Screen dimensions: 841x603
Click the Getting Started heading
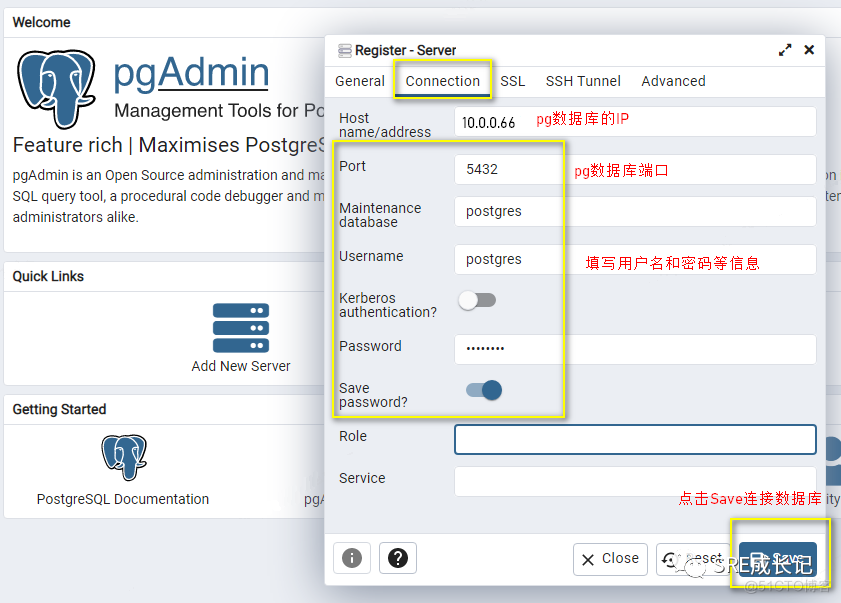pos(60,409)
